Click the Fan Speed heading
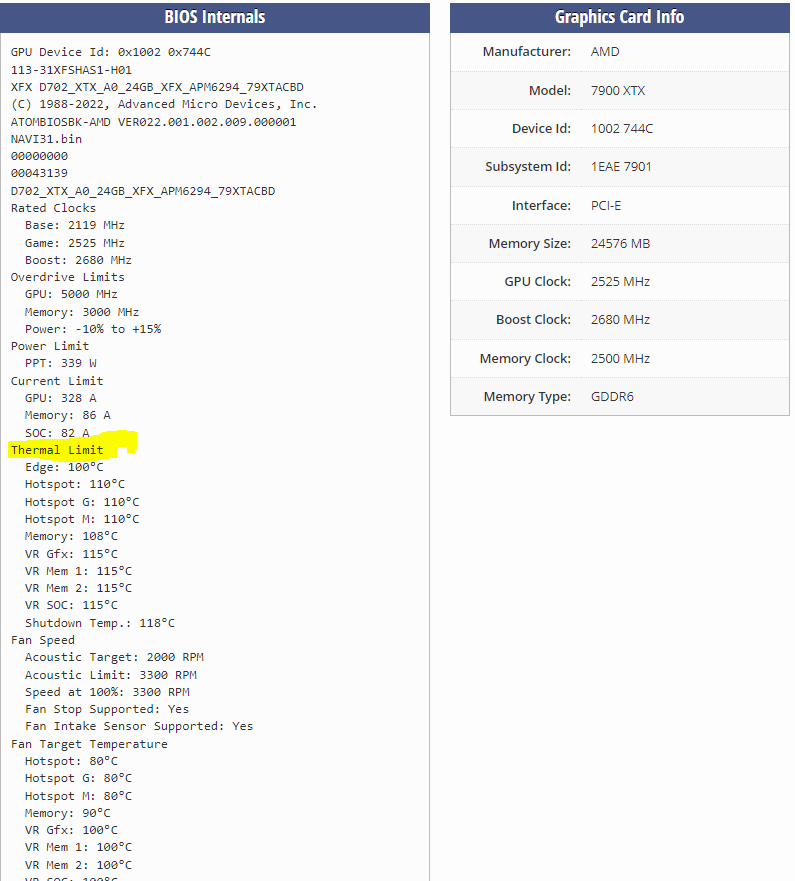 click(43, 640)
